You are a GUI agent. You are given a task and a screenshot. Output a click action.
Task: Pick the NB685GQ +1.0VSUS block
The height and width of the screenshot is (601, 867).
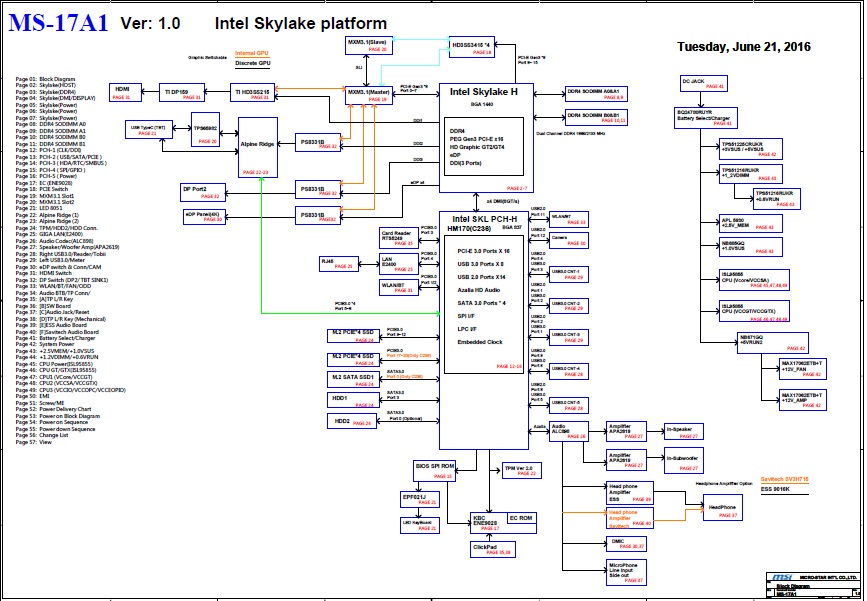pos(750,247)
